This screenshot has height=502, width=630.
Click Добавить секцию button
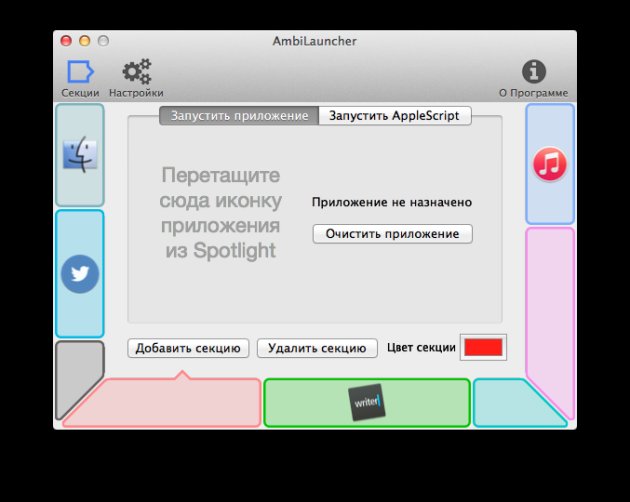click(188, 348)
